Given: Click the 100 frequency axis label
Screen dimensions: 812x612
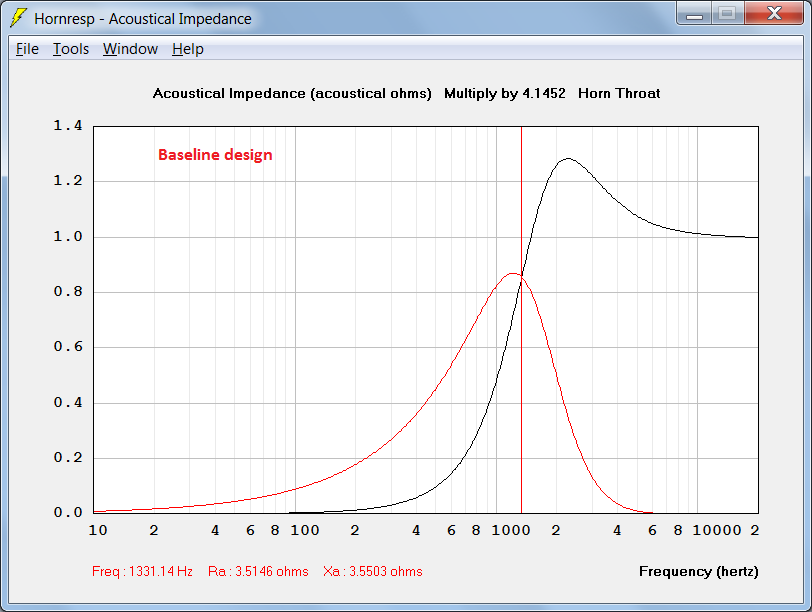Looking at the screenshot, I should (x=304, y=530).
